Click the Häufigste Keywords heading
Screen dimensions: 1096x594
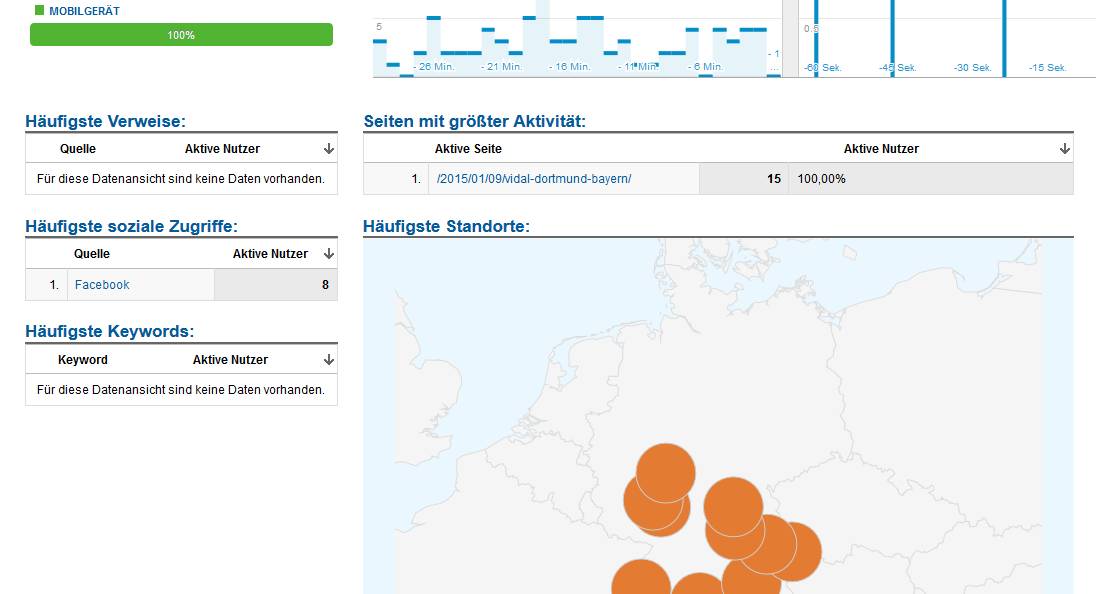tap(110, 331)
